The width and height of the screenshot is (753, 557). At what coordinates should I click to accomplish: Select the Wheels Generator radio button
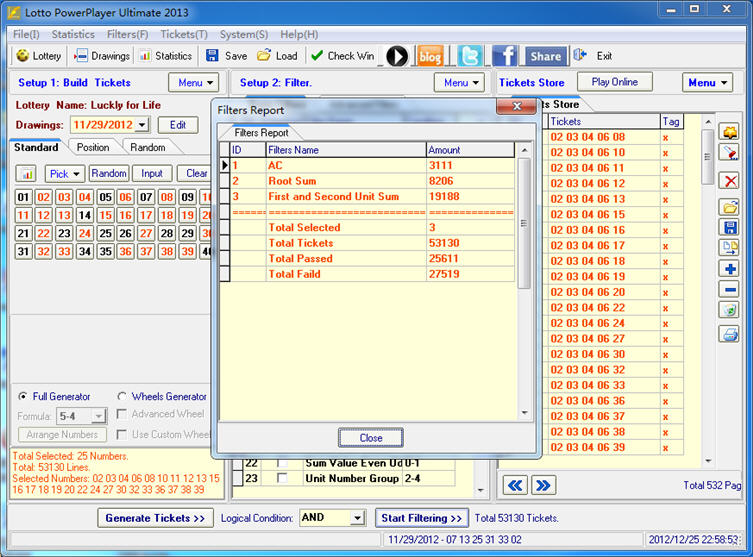tap(122, 397)
